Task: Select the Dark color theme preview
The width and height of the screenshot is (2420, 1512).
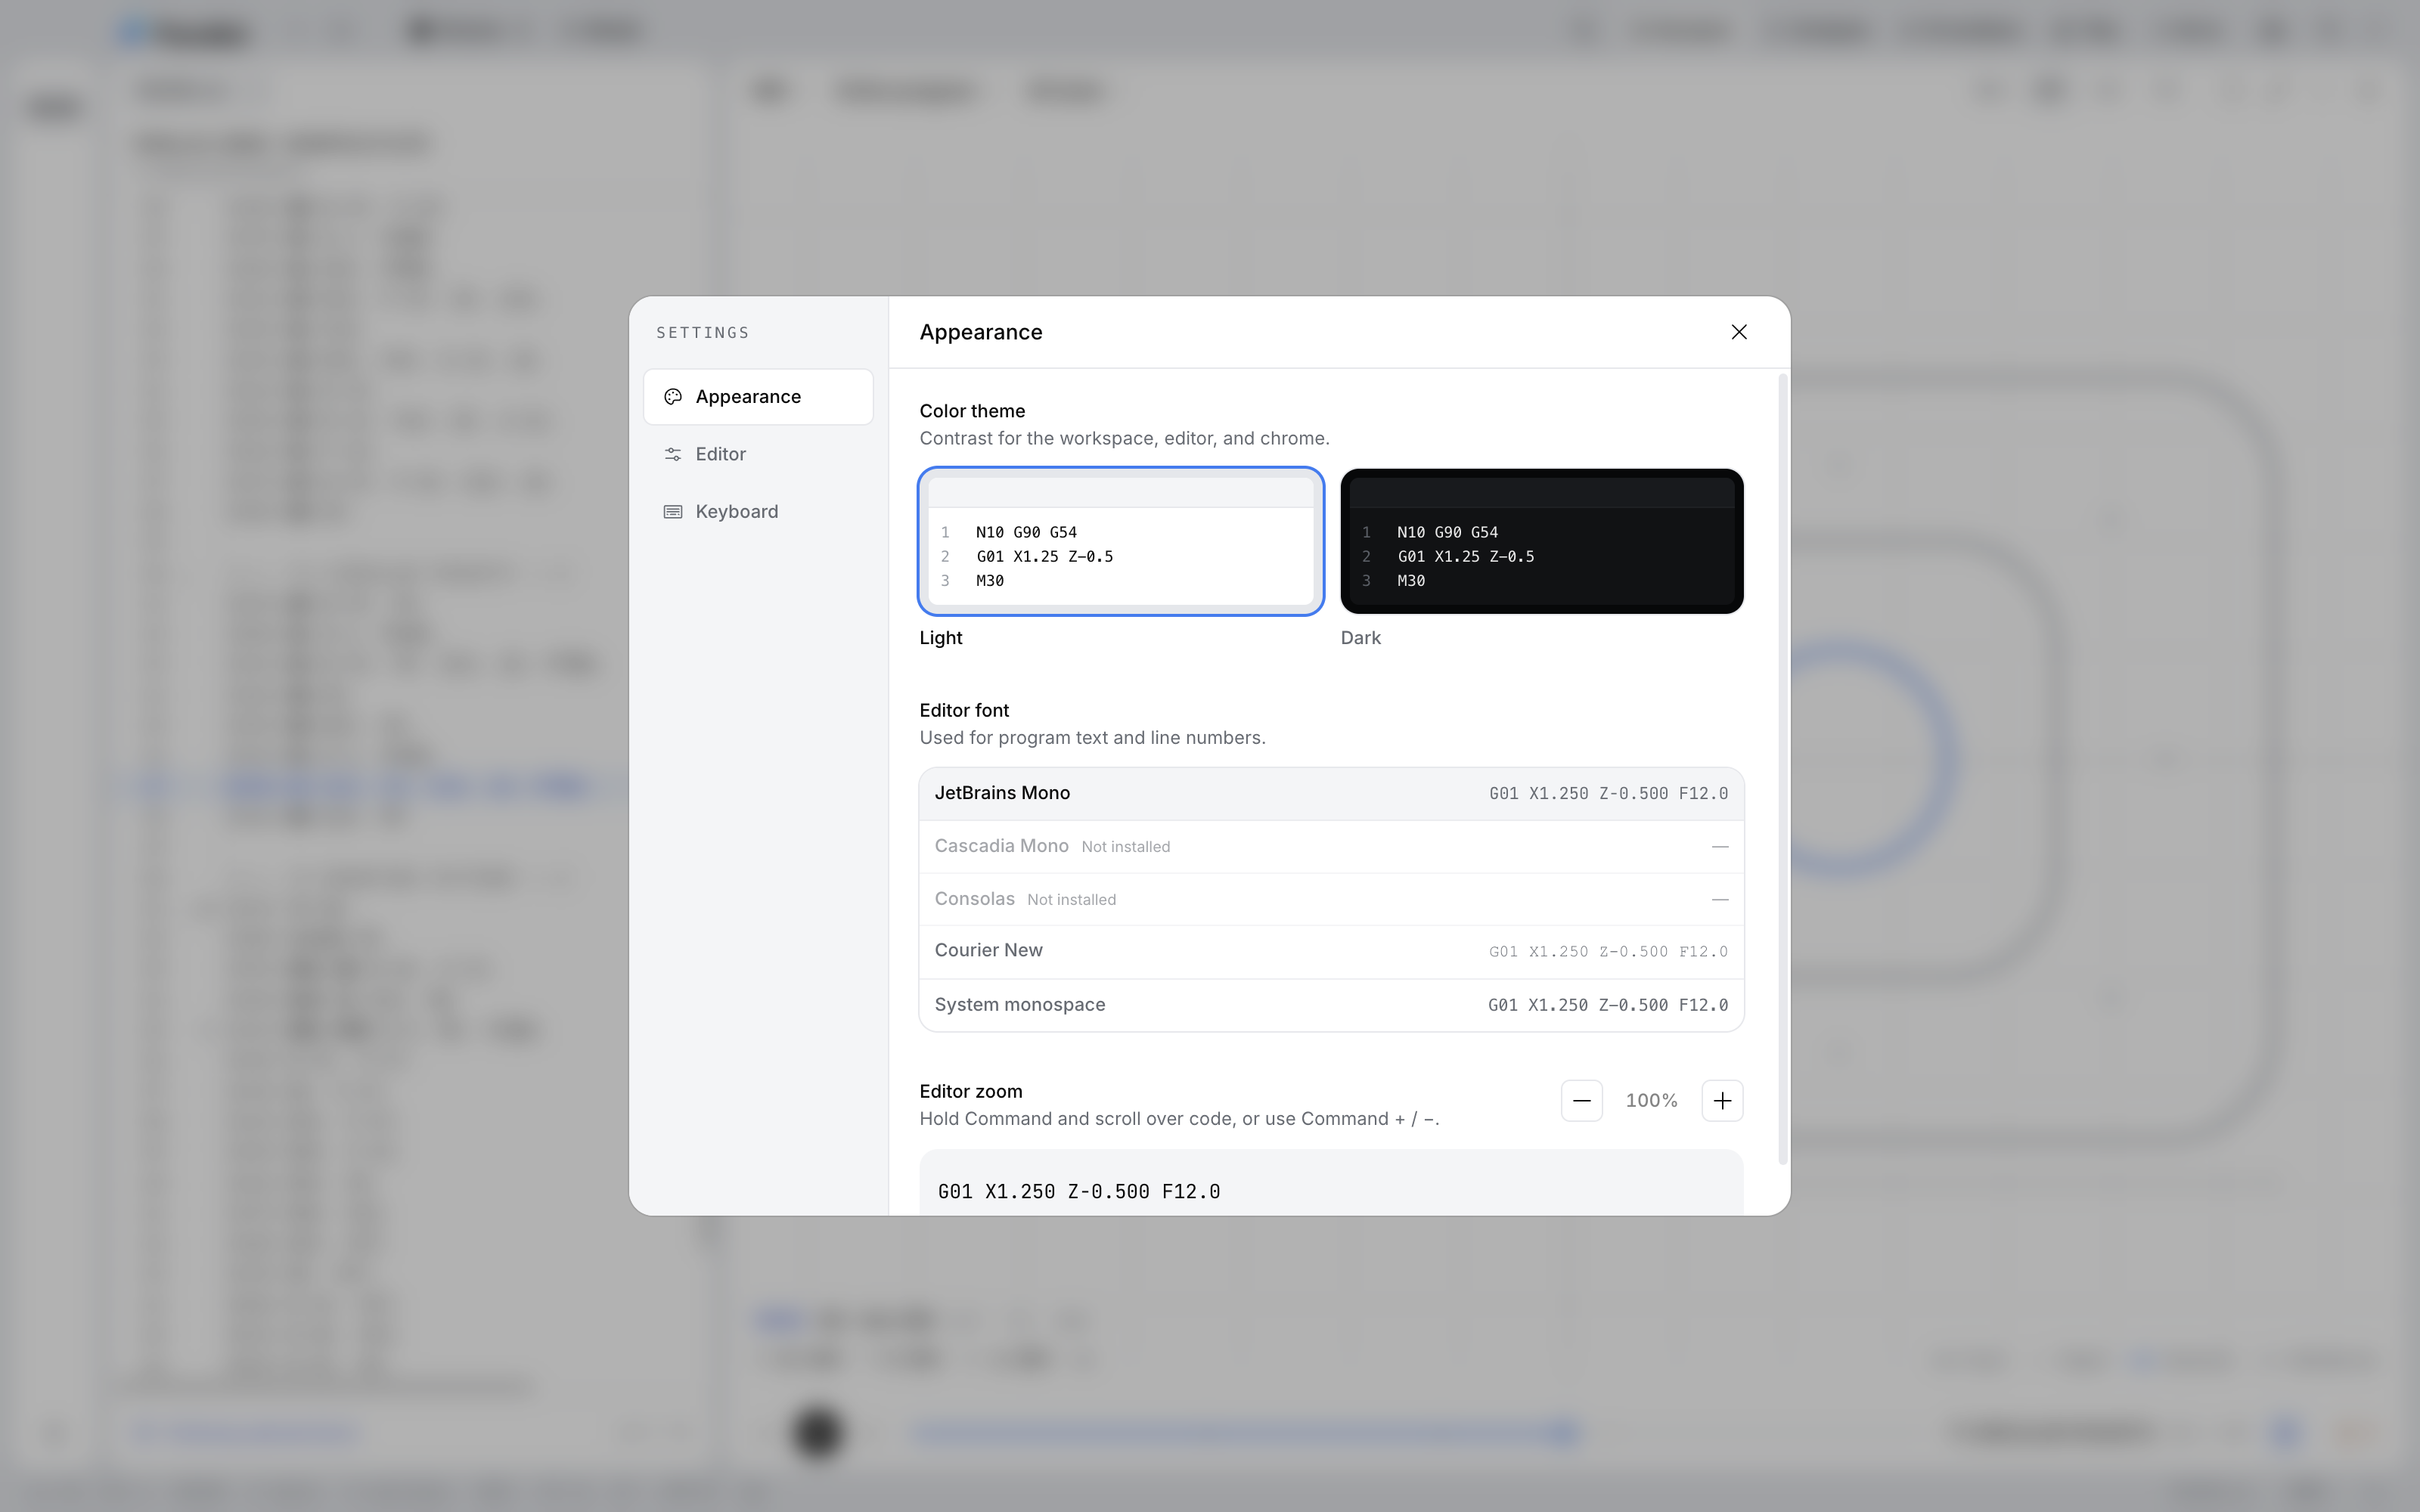Action: [1542, 541]
